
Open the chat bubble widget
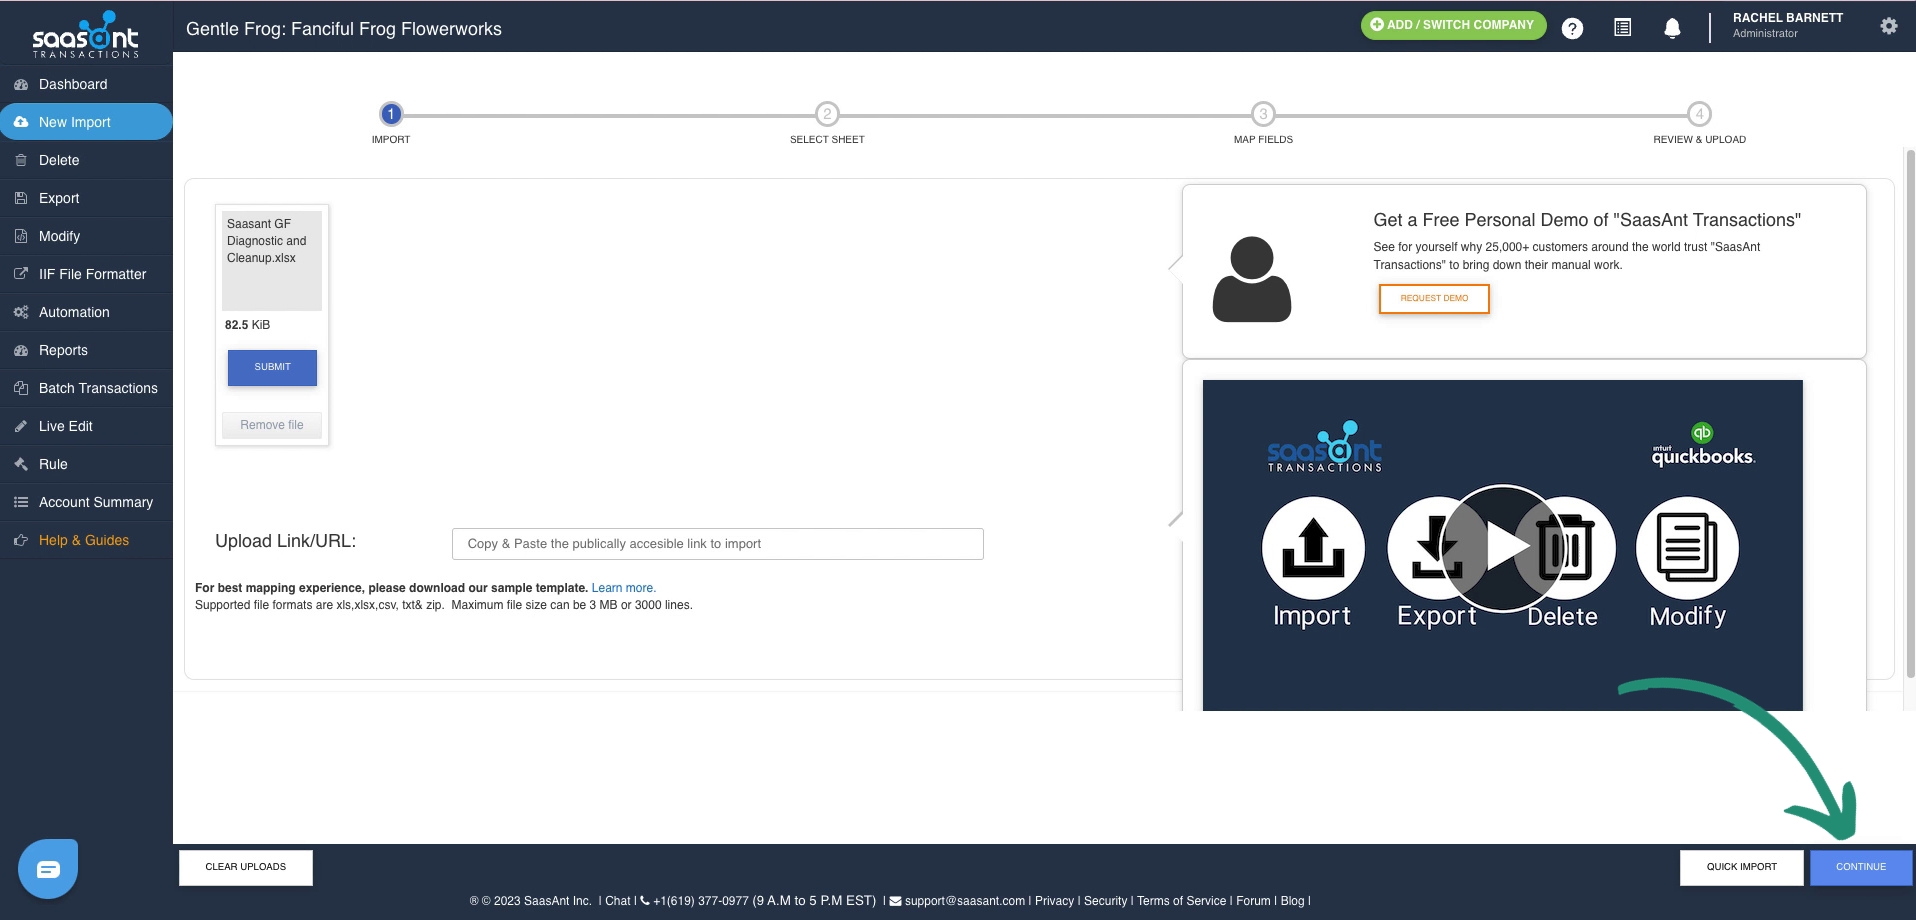(x=48, y=869)
